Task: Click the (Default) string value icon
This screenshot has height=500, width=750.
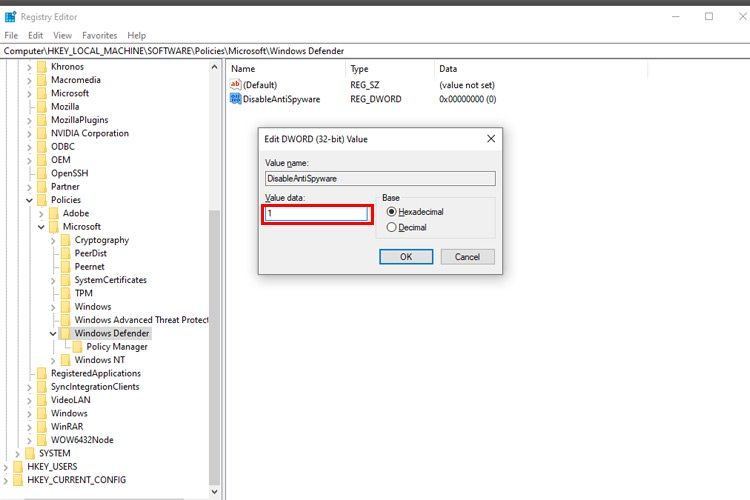Action: click(236, 85)
